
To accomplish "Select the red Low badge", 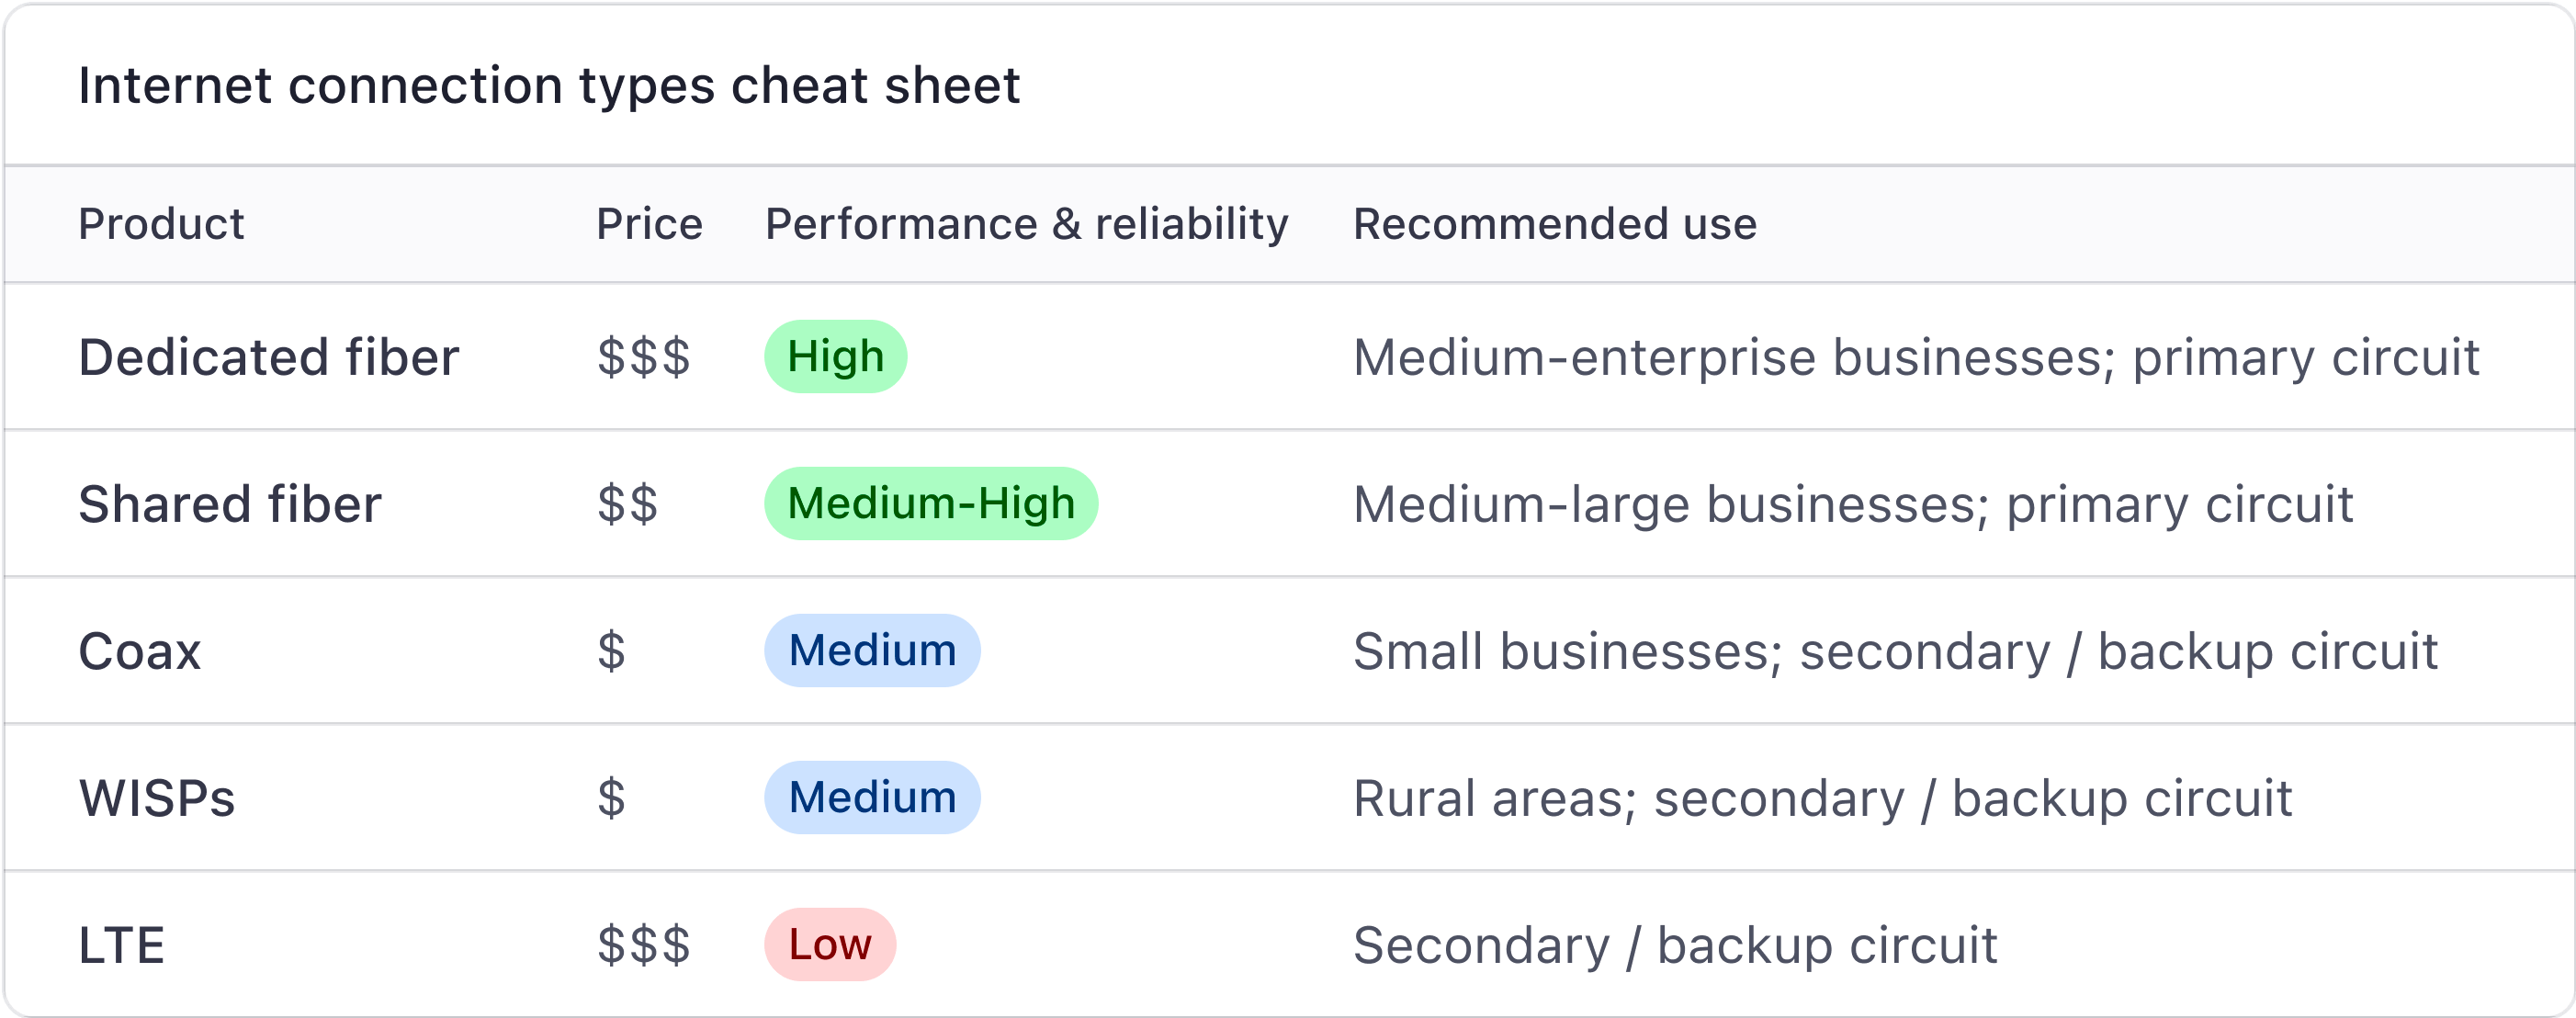I will (x=830, y=945).
